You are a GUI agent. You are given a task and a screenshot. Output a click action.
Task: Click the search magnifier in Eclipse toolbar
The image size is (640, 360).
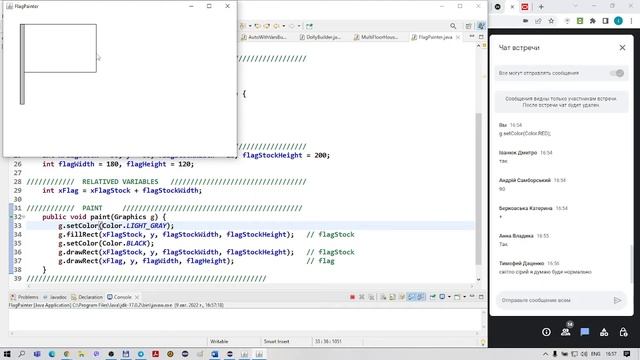[453, 26]
